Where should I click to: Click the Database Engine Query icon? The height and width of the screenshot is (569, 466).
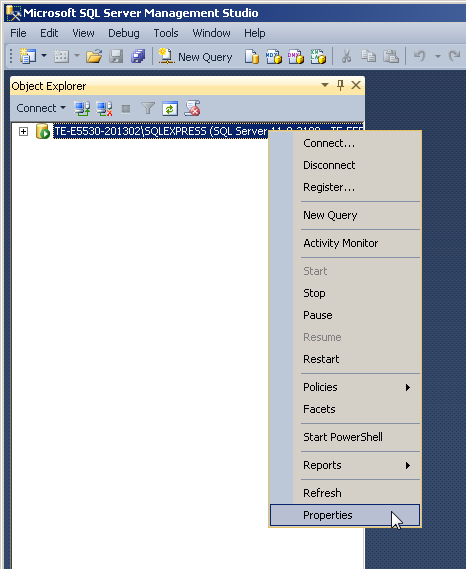(x=252, y=57)
